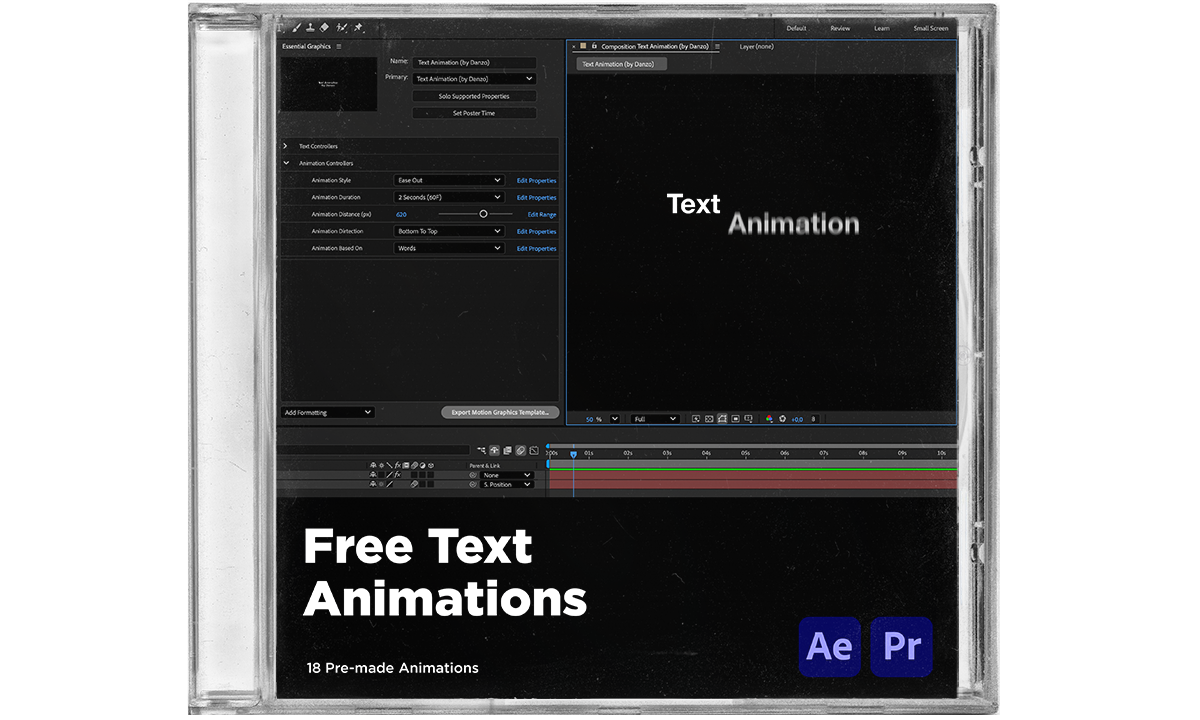Image resolution: width=1200 pixels, height=720 pixels.
Task: Toggle Solo Supported Properties
Action: pos(474,95)
